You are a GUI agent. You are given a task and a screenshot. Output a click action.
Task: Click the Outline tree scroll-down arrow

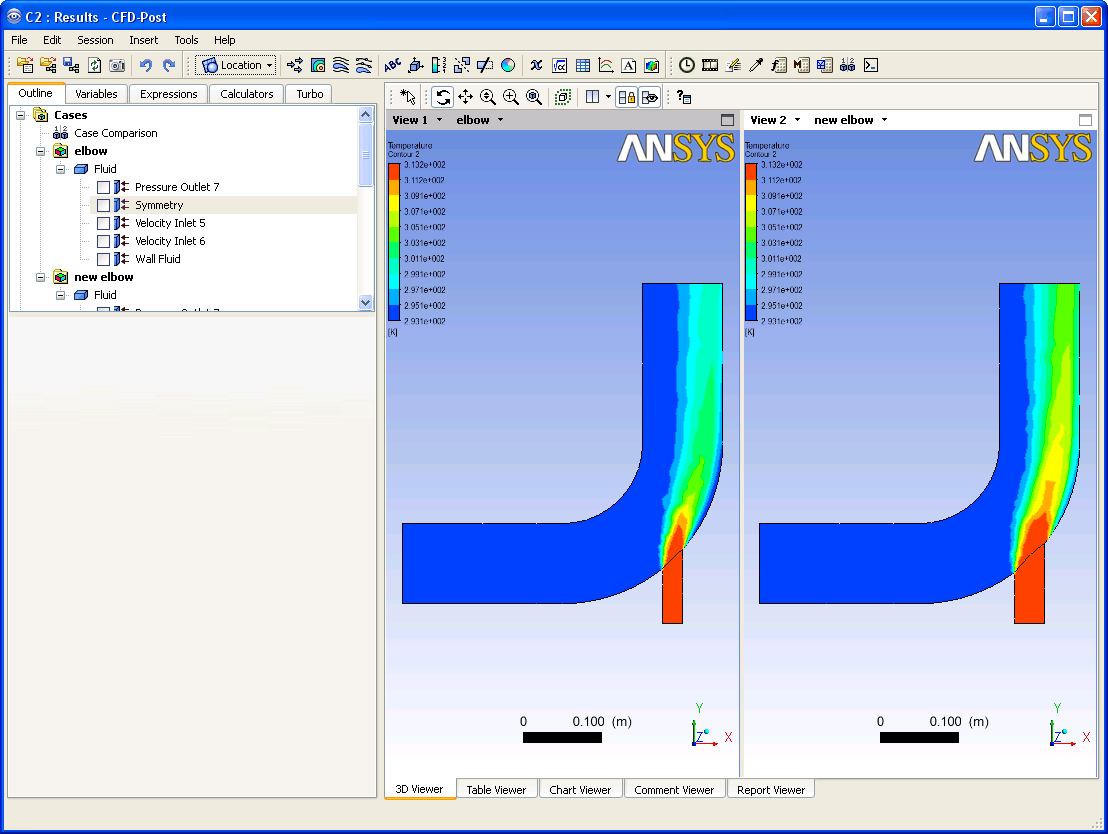pyautogui.click(x=365, y=303)
